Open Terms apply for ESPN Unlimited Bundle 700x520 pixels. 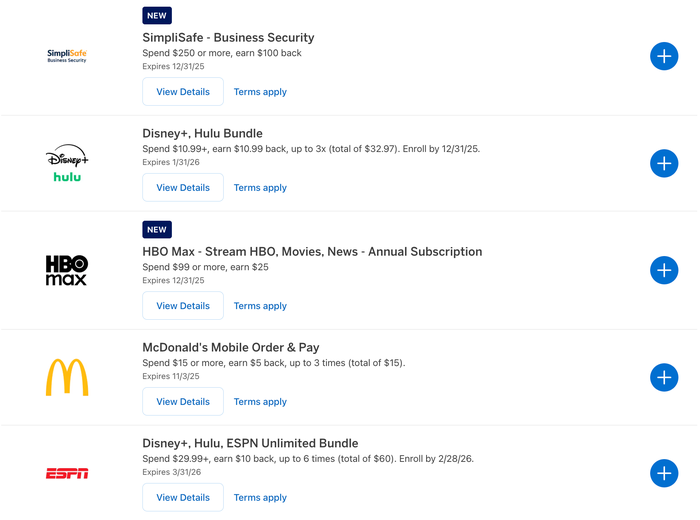(260, 498)
